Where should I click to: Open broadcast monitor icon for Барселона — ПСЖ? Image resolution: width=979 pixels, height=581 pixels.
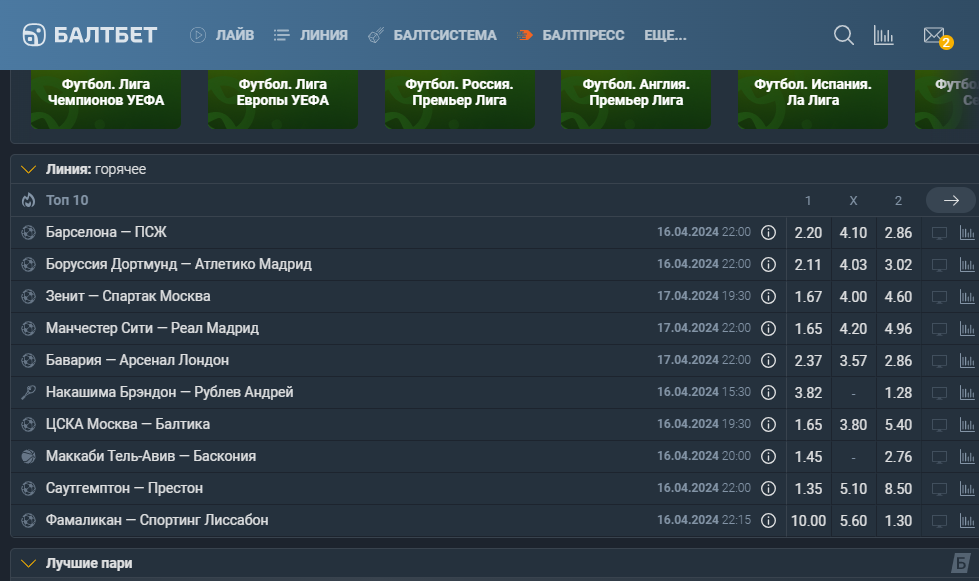939,233
